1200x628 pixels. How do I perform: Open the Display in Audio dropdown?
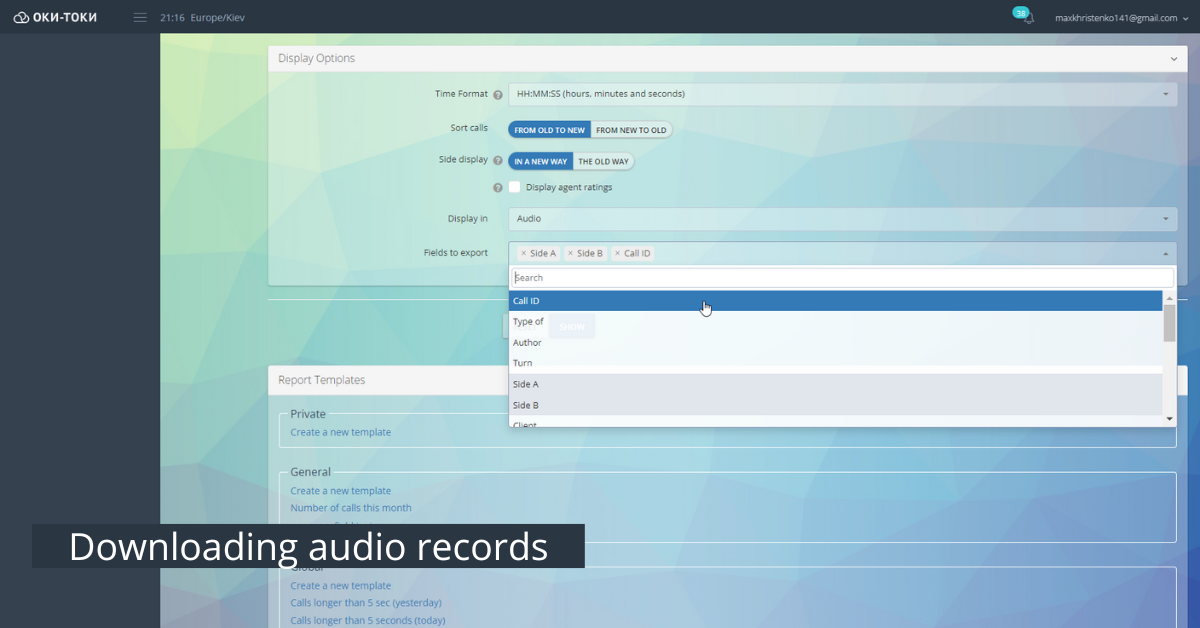pyautogui.click(x=842, y=219)
